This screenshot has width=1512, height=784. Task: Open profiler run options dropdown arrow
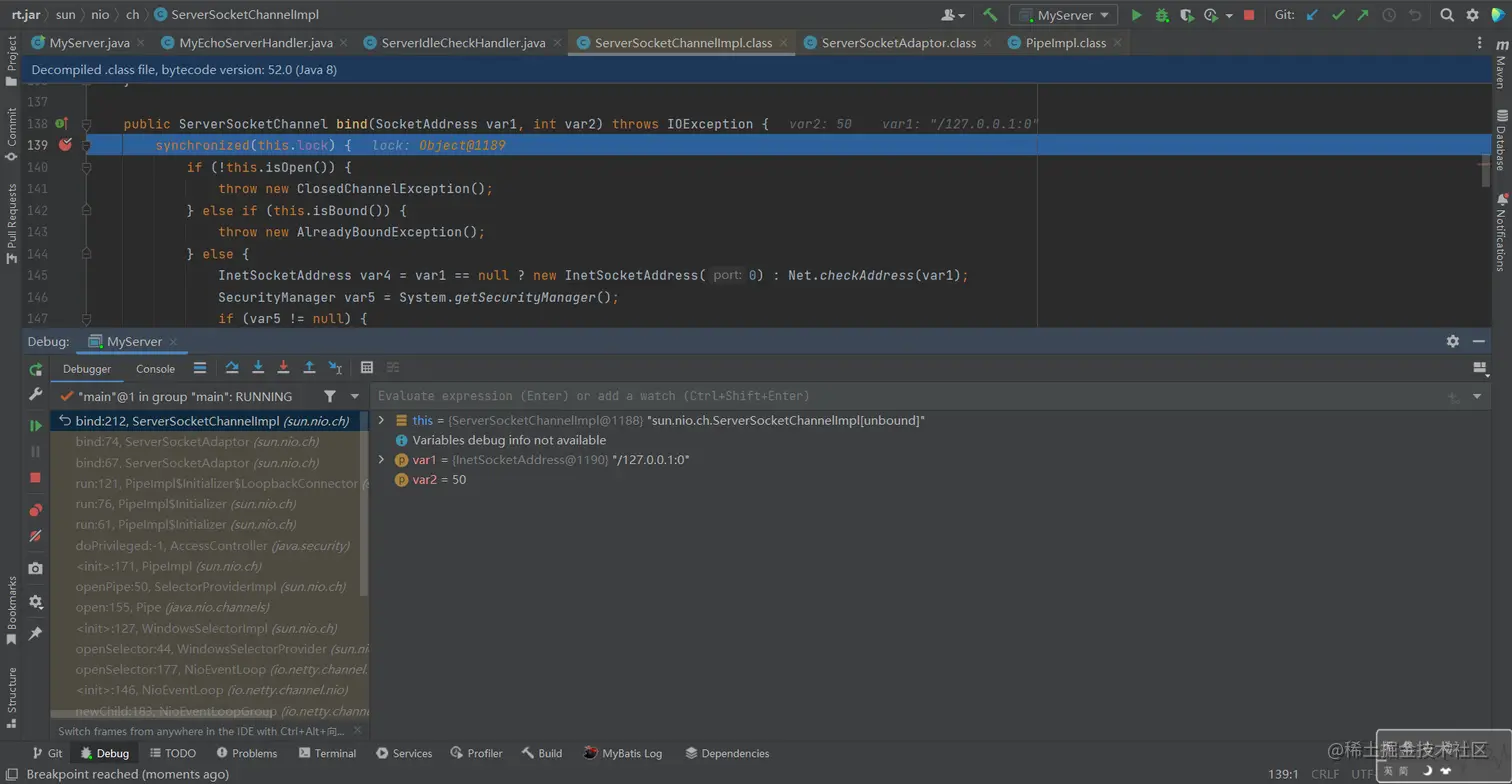point(1228,16)
